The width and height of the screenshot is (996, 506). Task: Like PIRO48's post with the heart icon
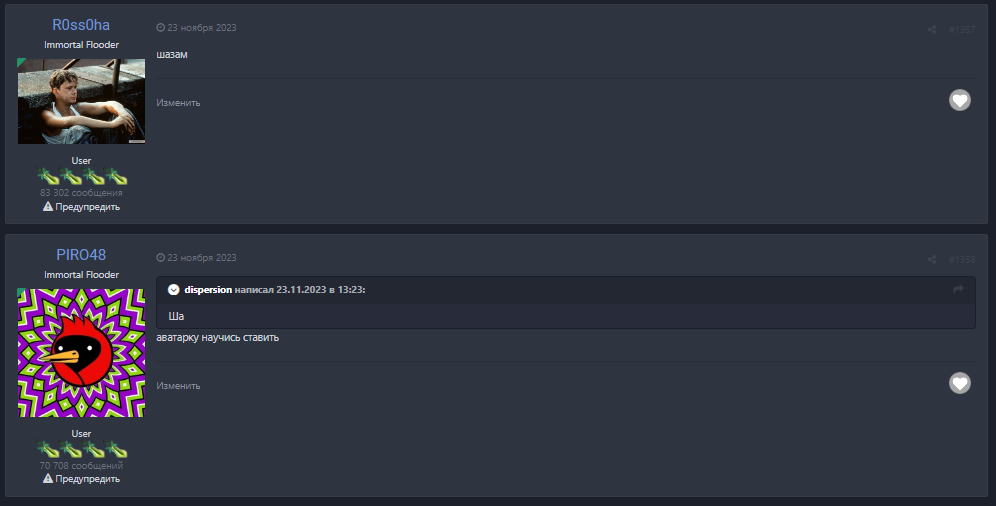click(x=960, y=383)
